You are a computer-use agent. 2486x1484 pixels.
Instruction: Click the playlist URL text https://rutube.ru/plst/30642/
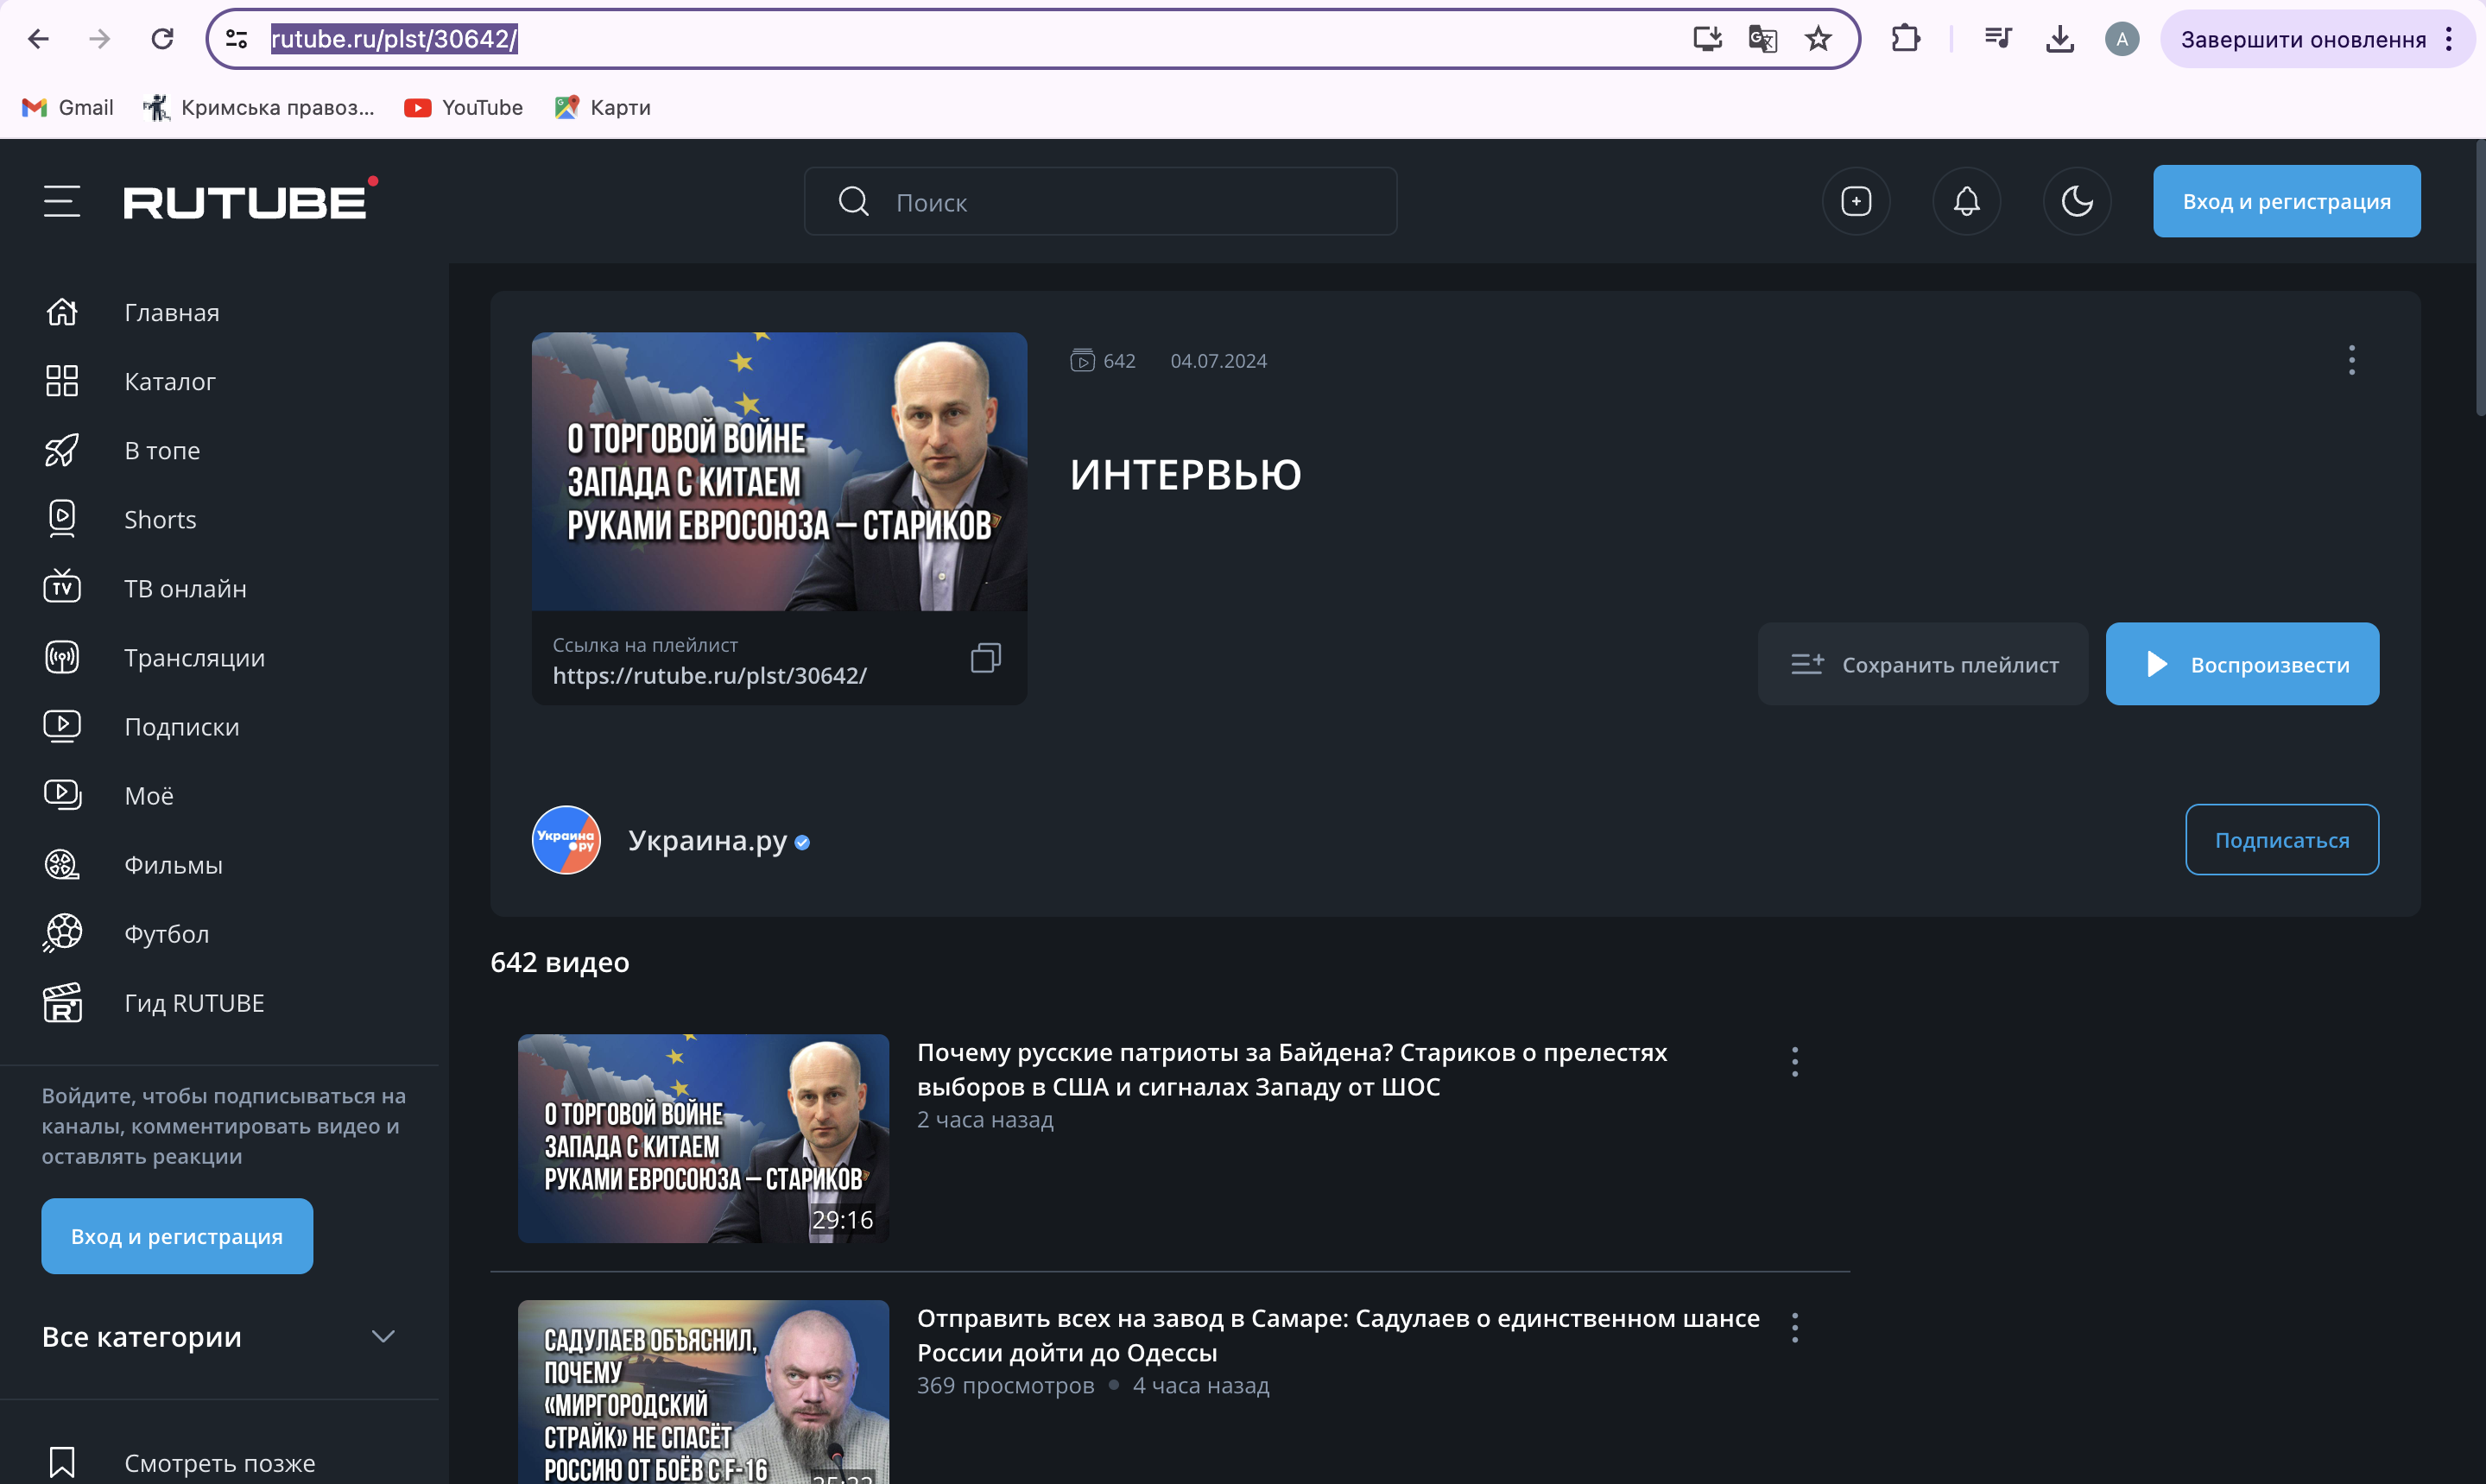pos(709,676)
